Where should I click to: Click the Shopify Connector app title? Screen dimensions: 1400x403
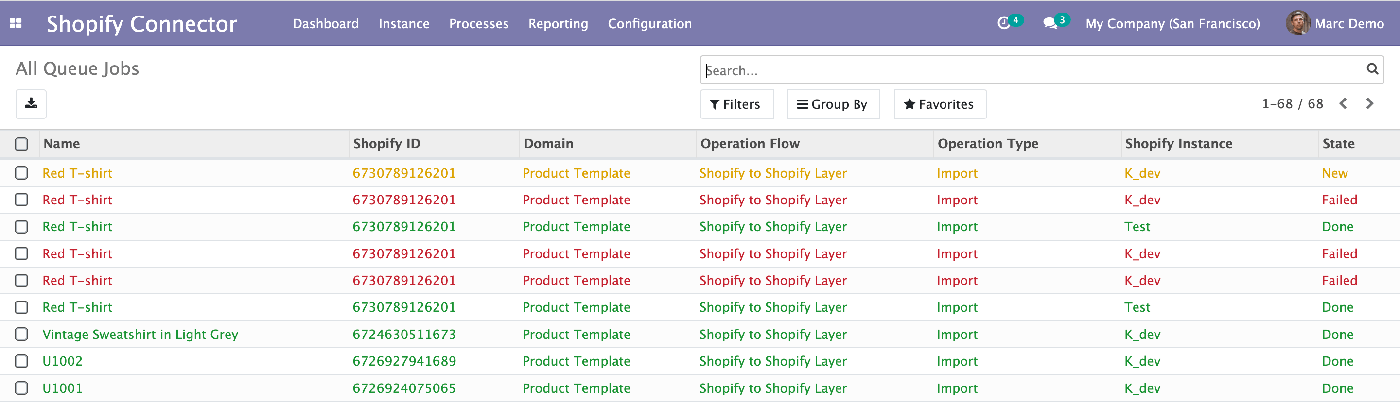pos(142,24)
